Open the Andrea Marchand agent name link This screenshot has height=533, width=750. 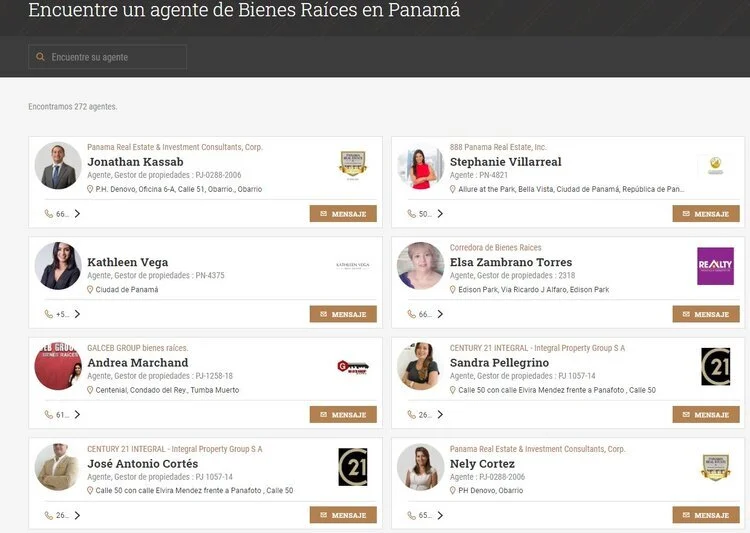(x=138, y=363)
